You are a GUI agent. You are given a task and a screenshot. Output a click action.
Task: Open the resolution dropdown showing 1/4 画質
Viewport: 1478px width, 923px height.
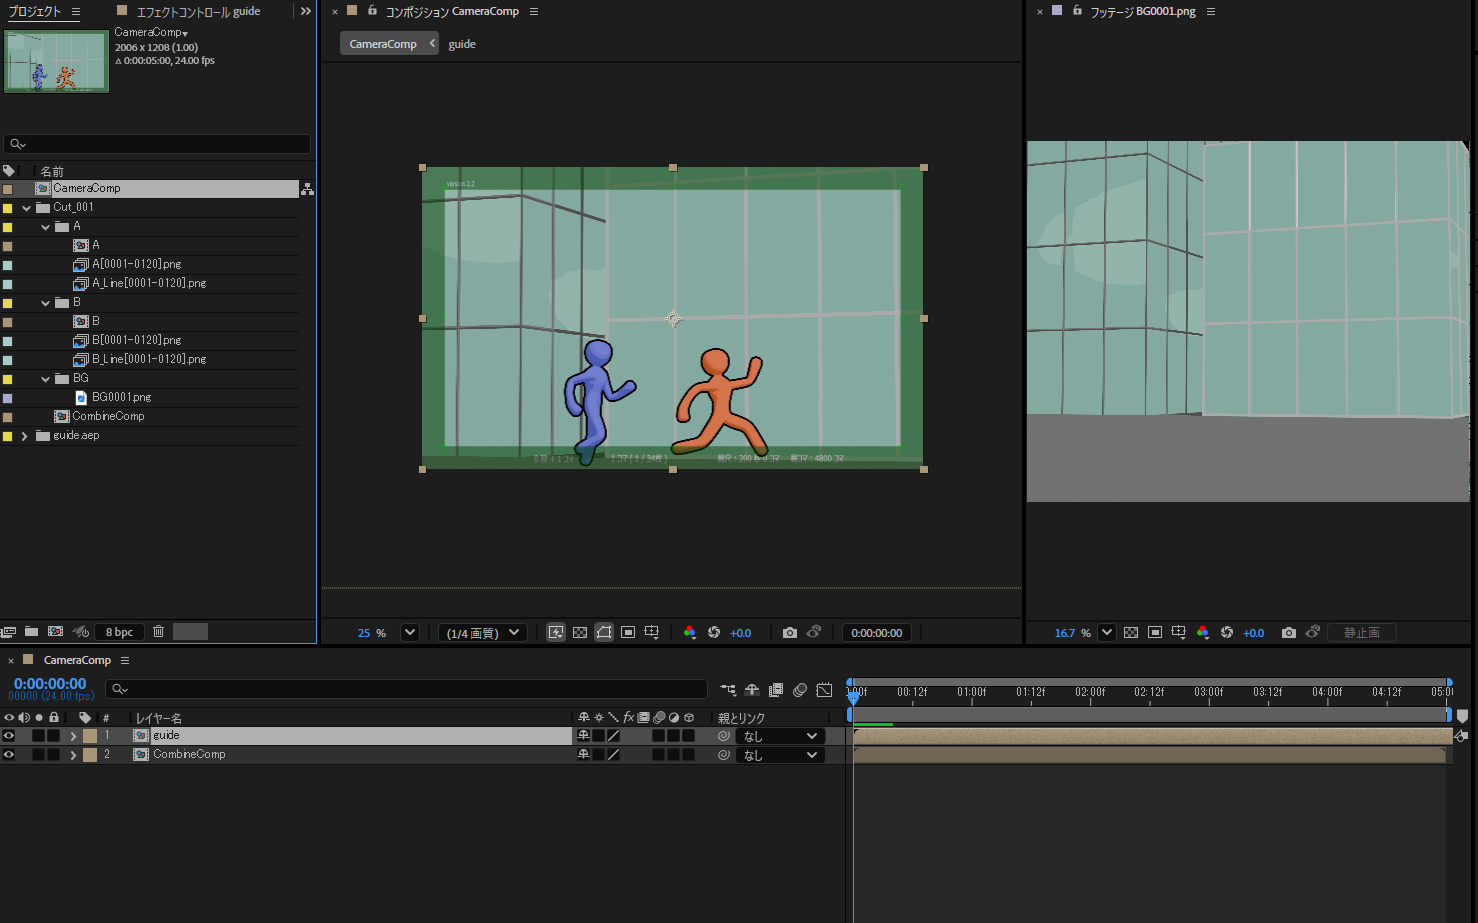click(484, 633)
